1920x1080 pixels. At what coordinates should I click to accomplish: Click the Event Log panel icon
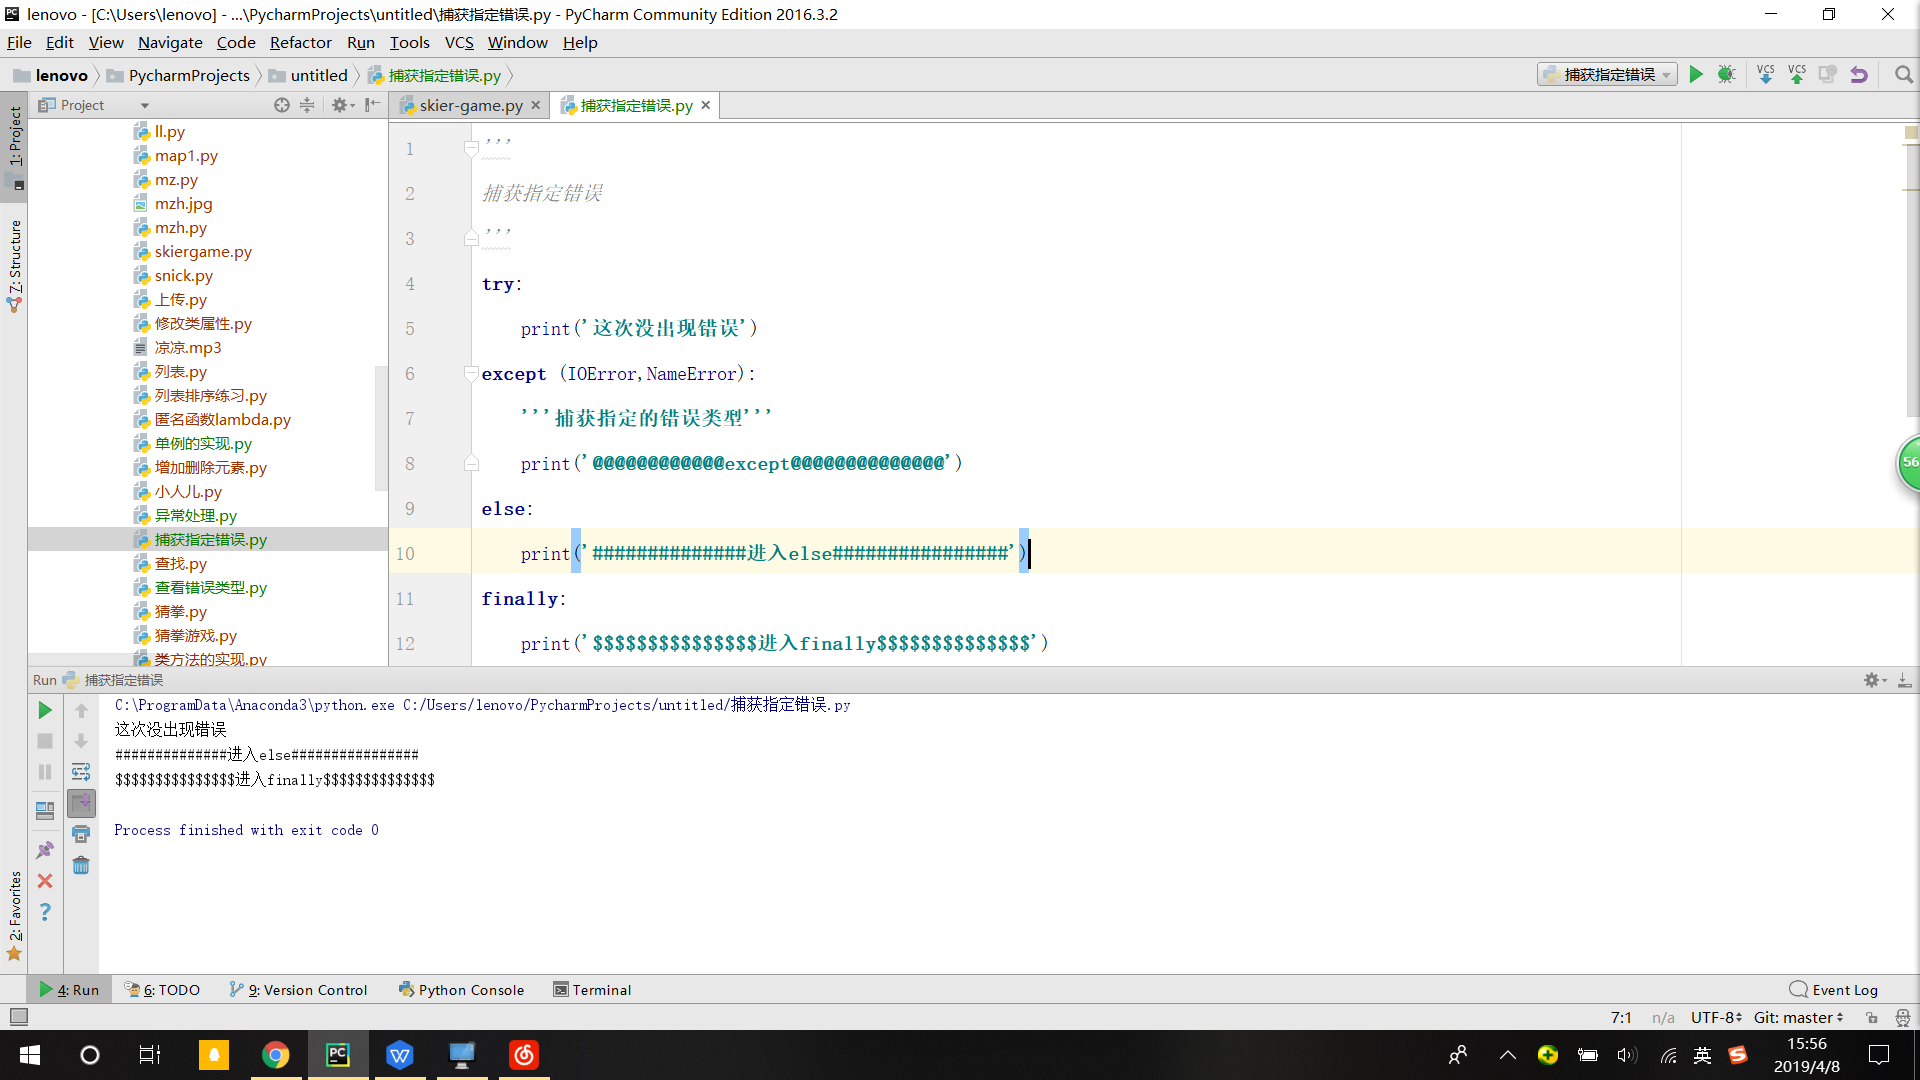click(1797, 989)
